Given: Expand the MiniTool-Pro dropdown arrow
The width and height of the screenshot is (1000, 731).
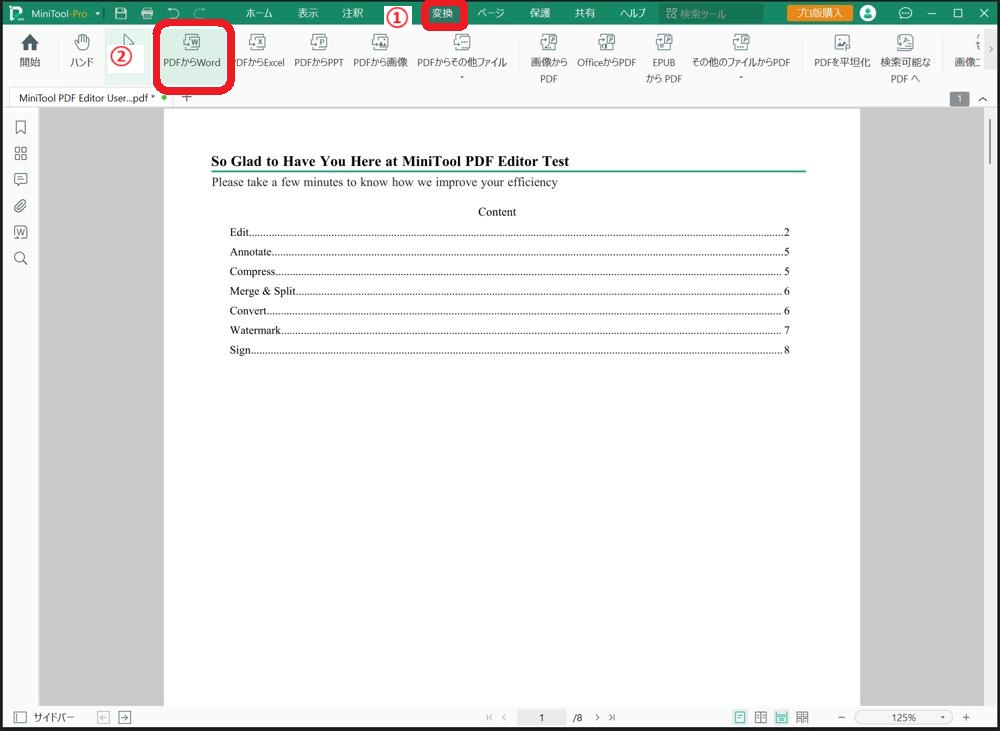Looking at the screenshot, I should 98,13.
